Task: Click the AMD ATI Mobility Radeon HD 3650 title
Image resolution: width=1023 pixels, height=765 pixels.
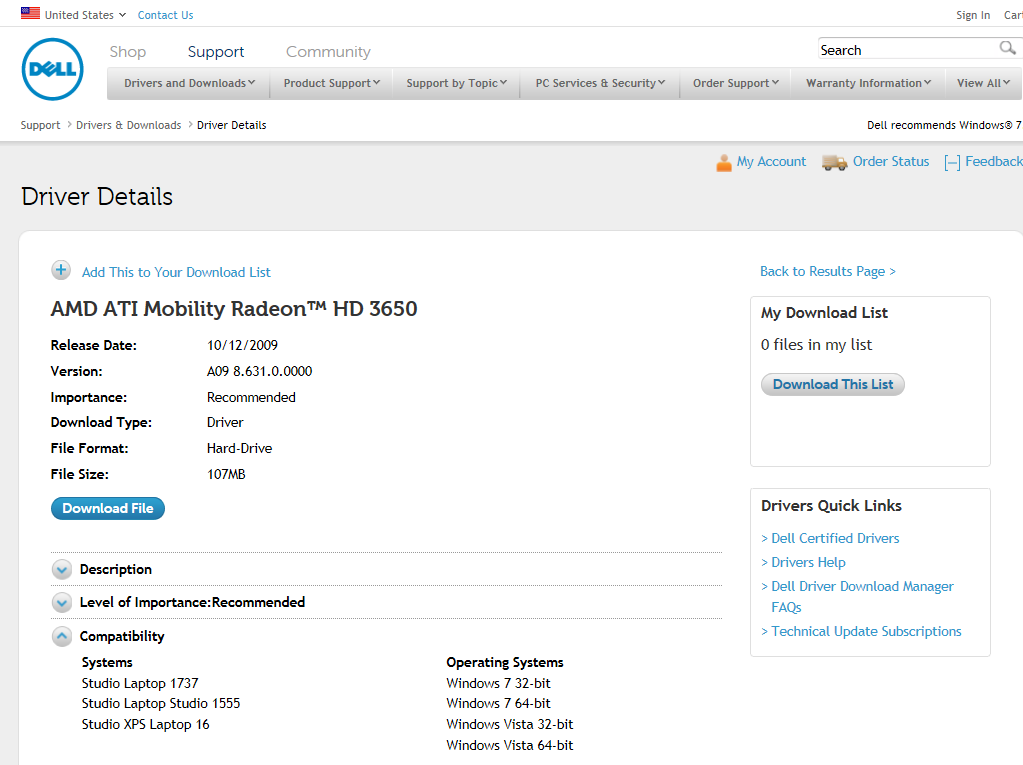Action: 234,308
